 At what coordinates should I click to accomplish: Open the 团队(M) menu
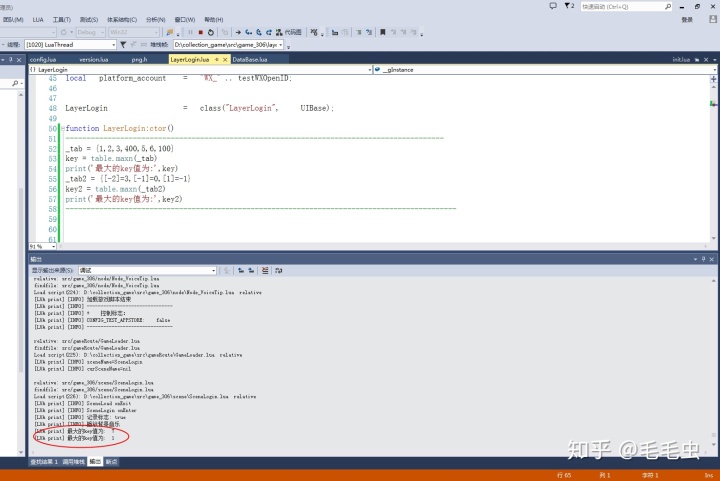[13, 20]
